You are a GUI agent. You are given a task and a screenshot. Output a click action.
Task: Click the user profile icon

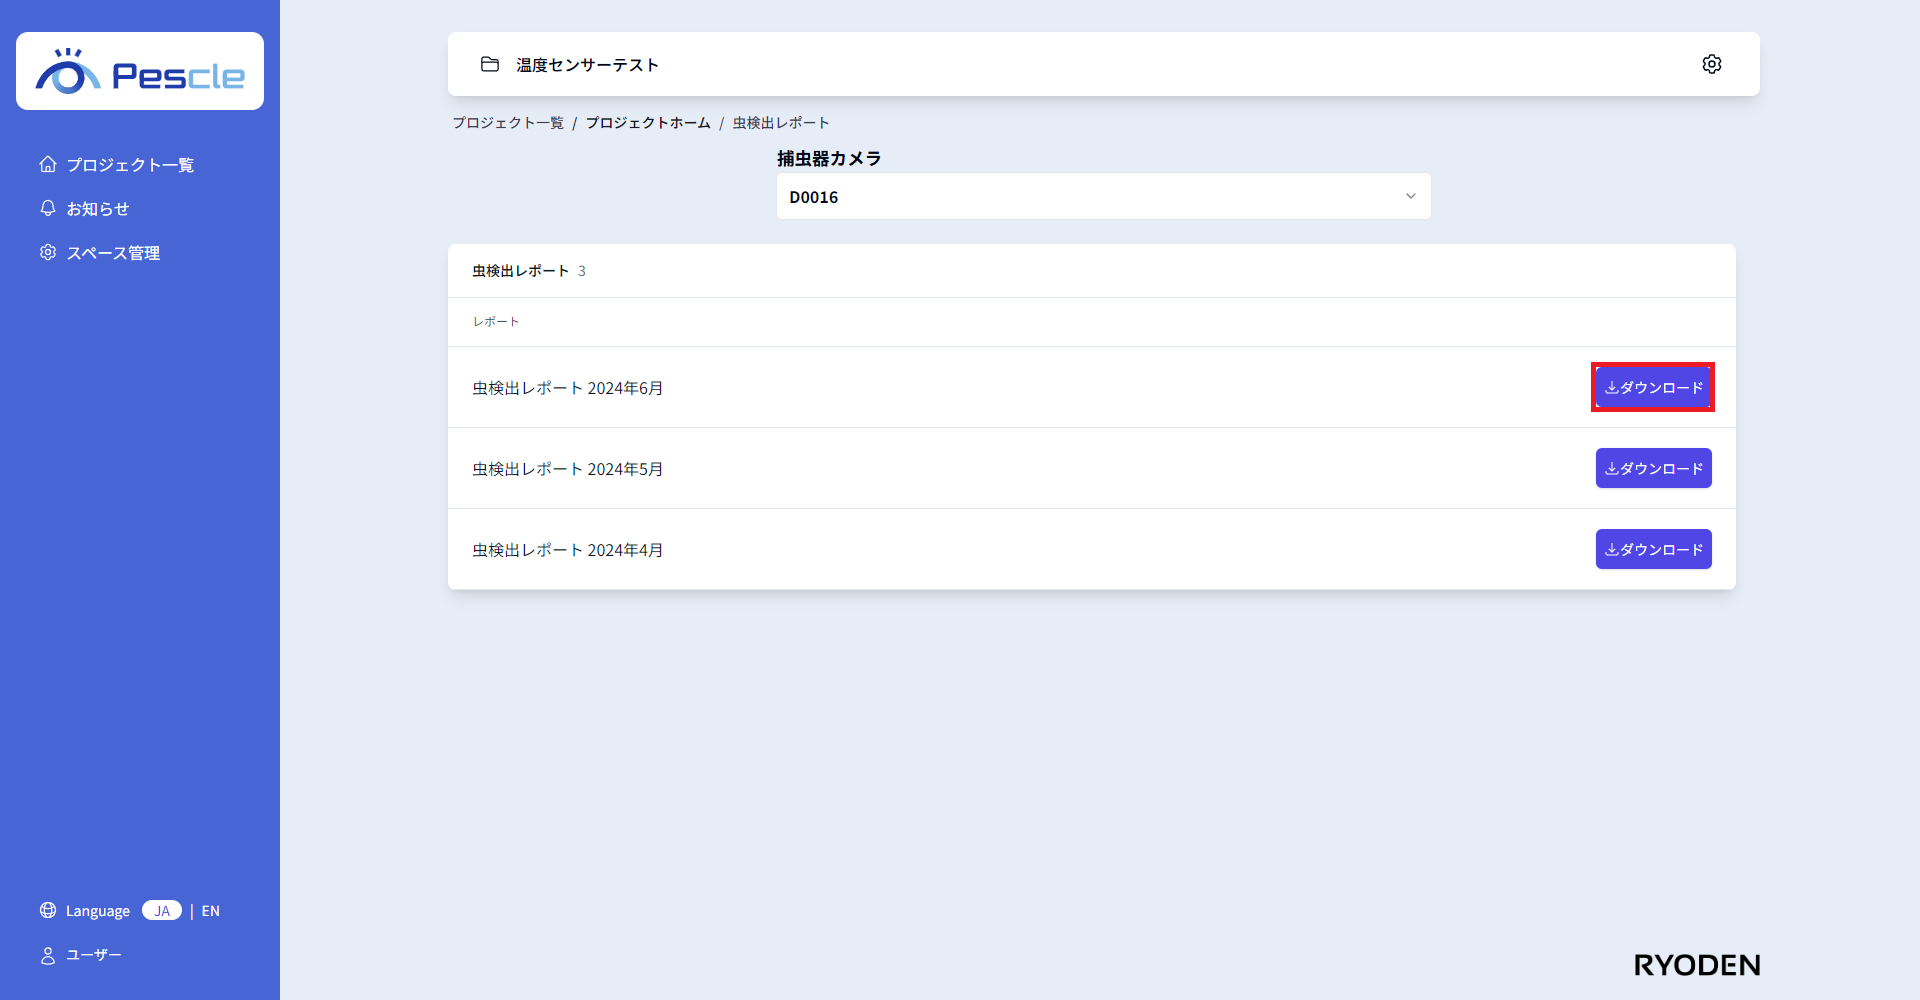(x=48, y=955)
